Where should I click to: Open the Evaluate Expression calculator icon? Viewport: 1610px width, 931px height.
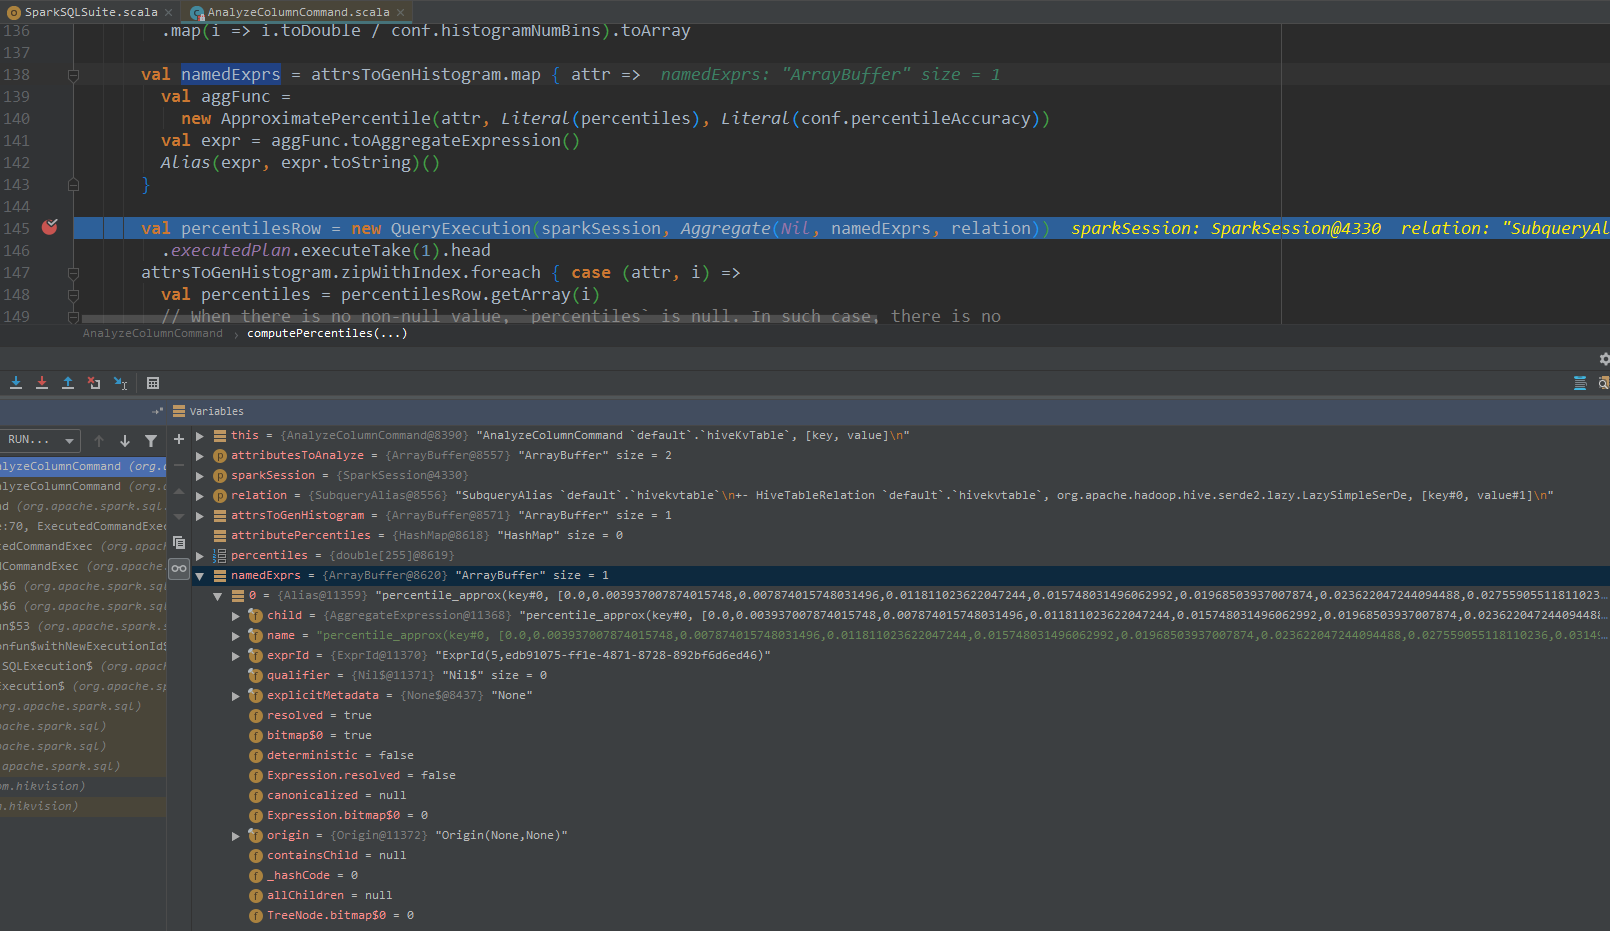(153, 383)
